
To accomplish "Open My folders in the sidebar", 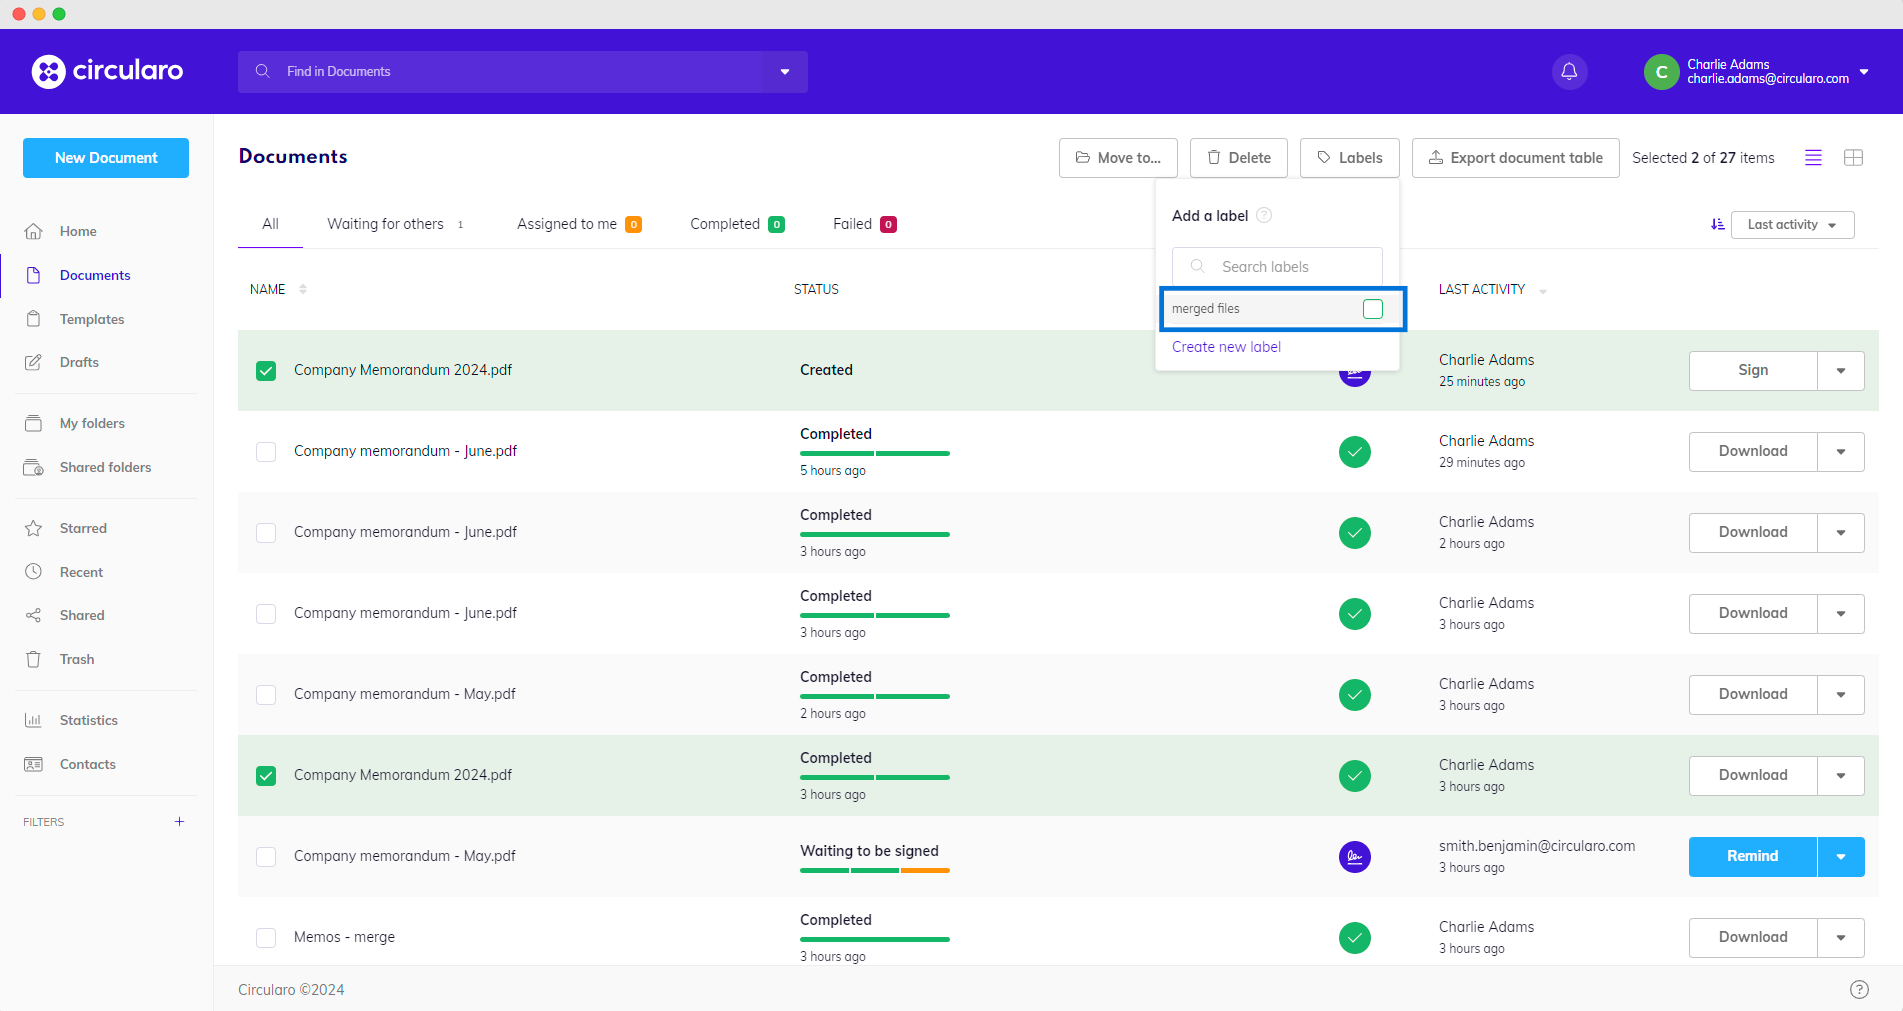I will pyautogui.click(x=92, y=423).
